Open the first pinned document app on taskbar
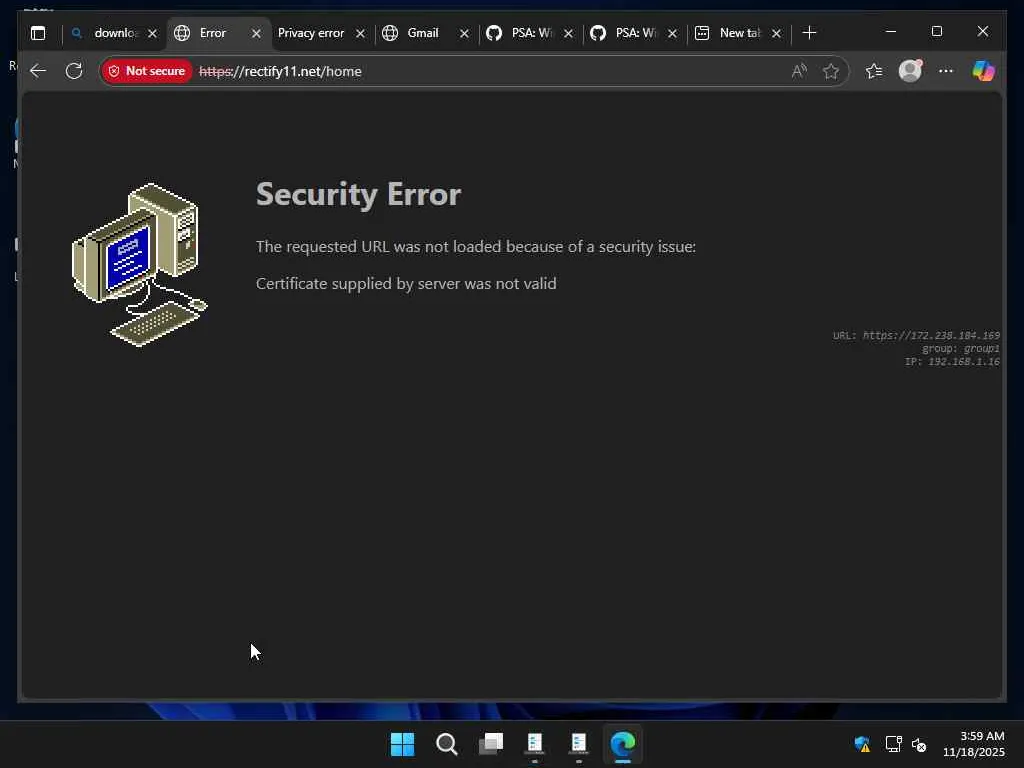Screen dimensions: 1024x768 (x=535, y=744)
